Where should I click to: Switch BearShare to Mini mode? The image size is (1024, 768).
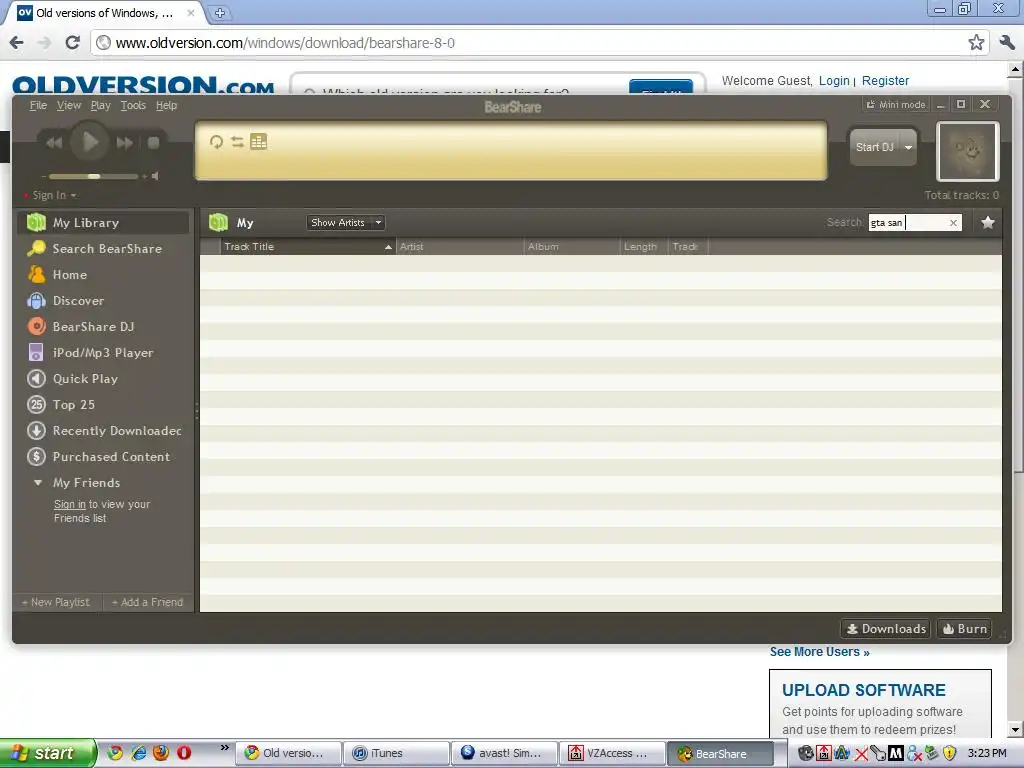895,104
